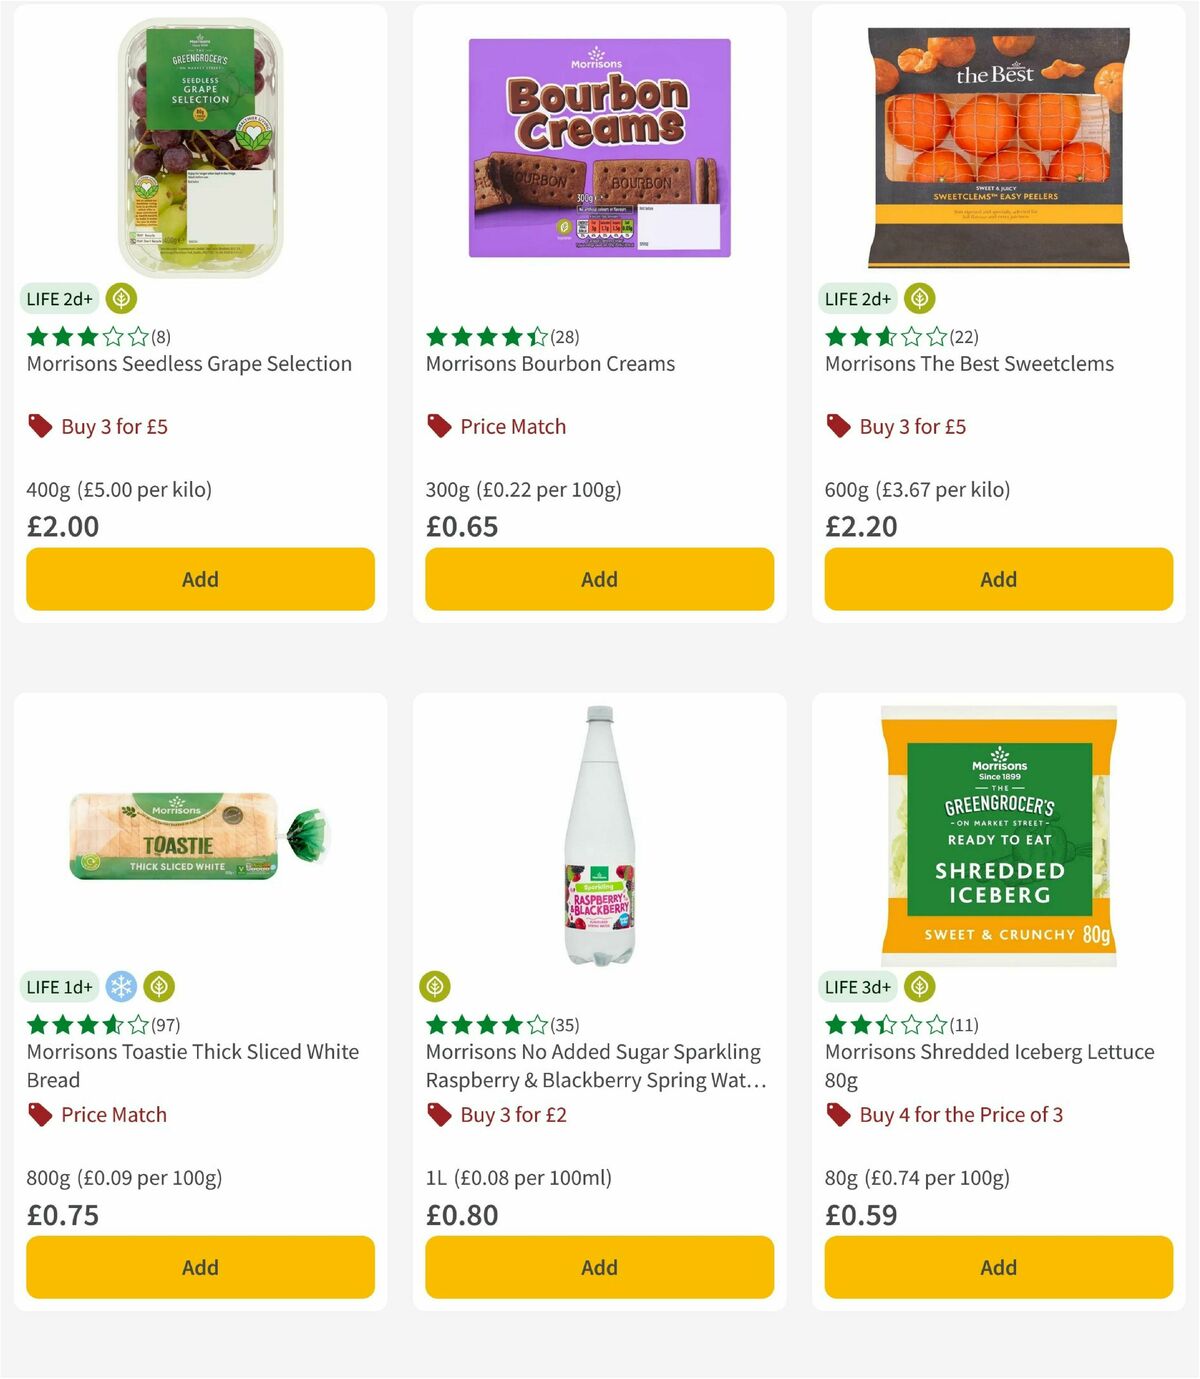Click the leaf icon on Shredded Iceberg Lettuce
The width and height of the screenshot is (1200, 1379).
(917, 986)
